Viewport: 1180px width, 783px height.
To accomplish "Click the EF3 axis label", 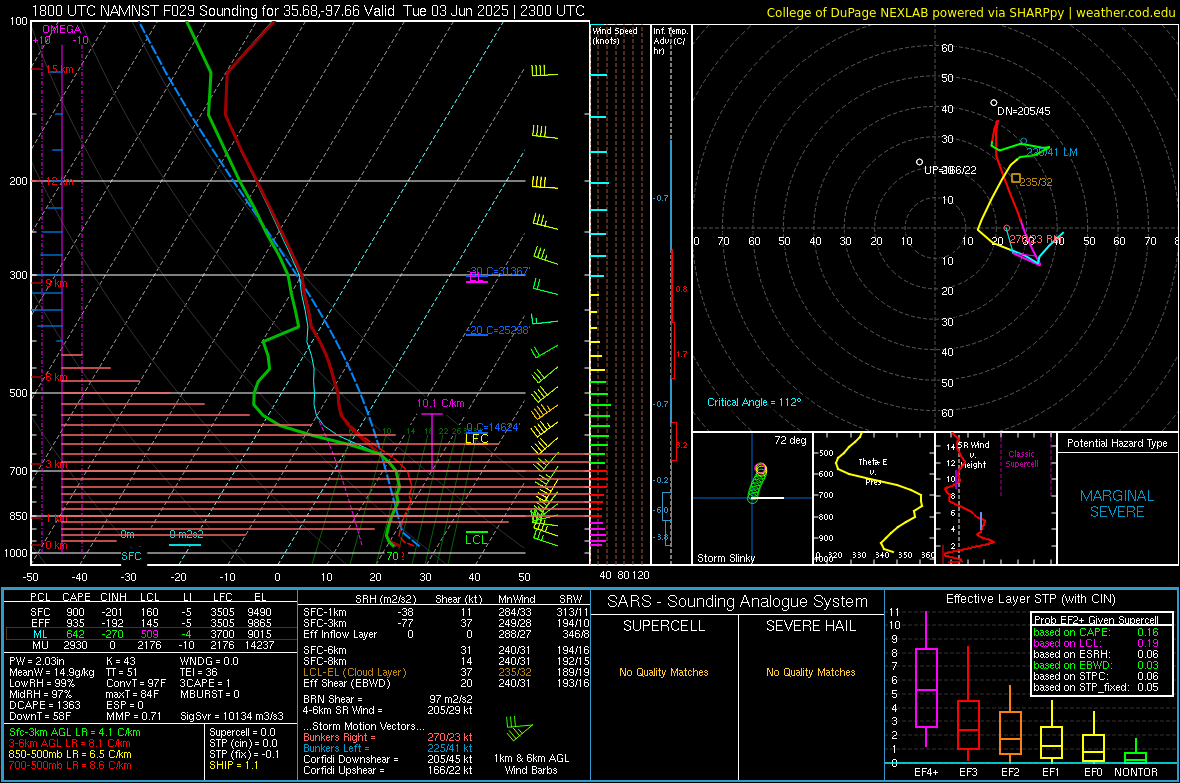I will (968, 772).
